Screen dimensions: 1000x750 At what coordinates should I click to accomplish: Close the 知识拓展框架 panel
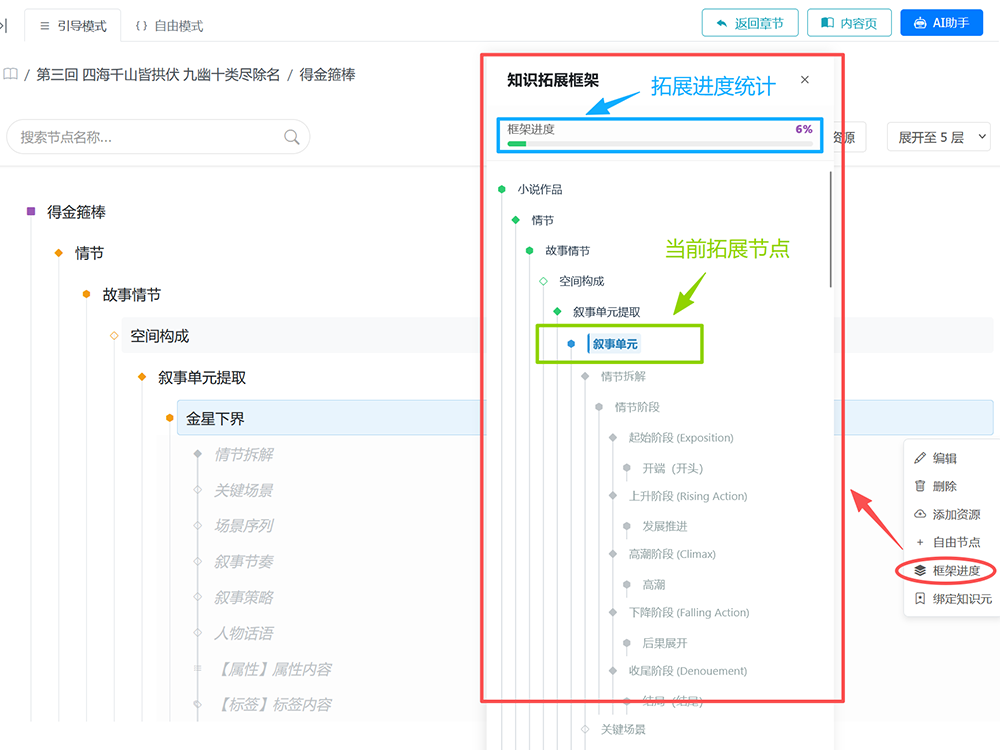(805, 80)
